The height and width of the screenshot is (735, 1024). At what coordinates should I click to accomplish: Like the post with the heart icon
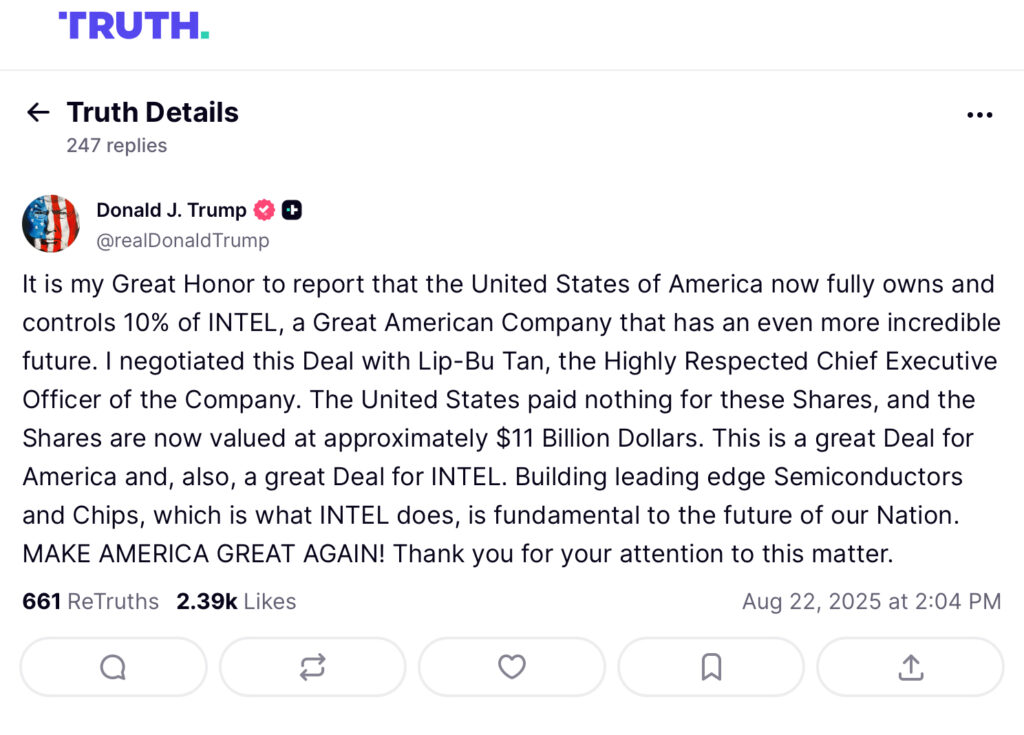click(x=512, y=667)
